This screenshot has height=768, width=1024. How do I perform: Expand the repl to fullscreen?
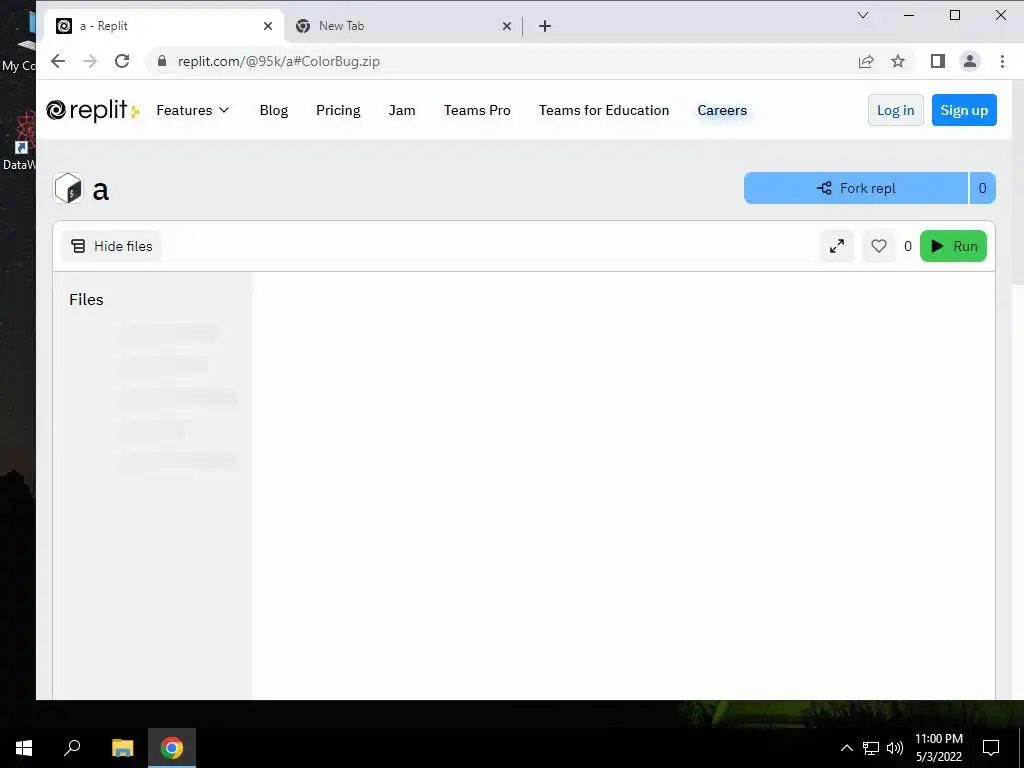tap(837, 246)
